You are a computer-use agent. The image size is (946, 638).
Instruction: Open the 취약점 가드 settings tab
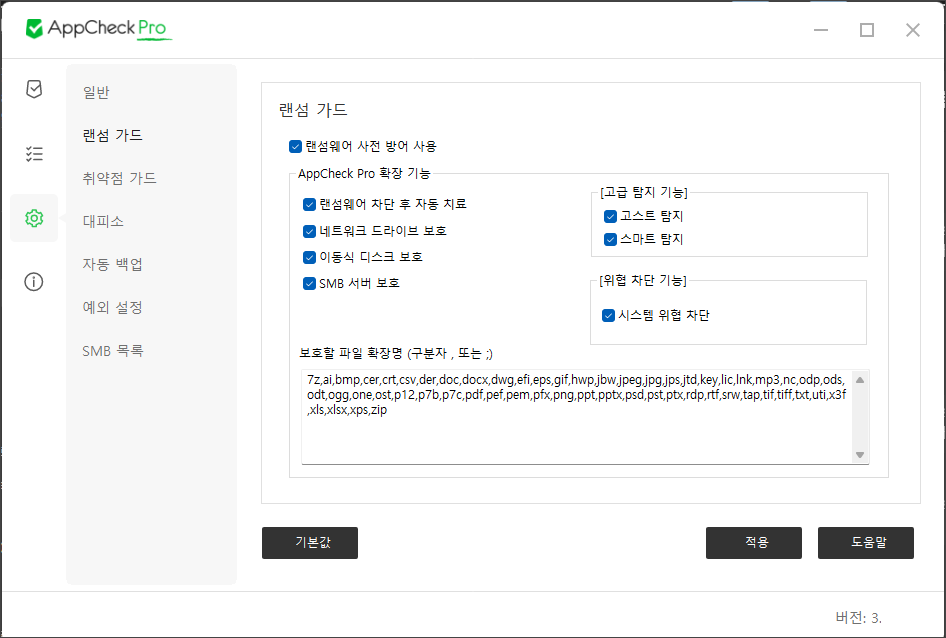(119, 178)
